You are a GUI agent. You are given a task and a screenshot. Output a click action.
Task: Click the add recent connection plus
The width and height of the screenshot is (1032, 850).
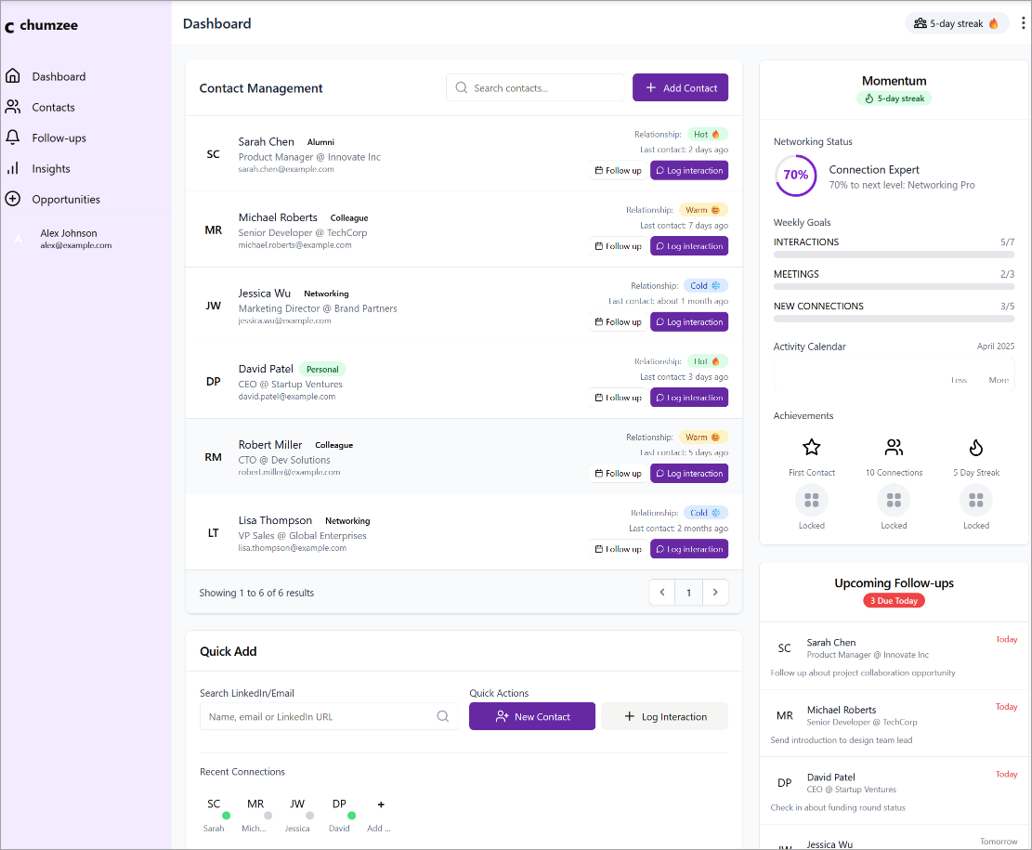(x=380, y=805)
